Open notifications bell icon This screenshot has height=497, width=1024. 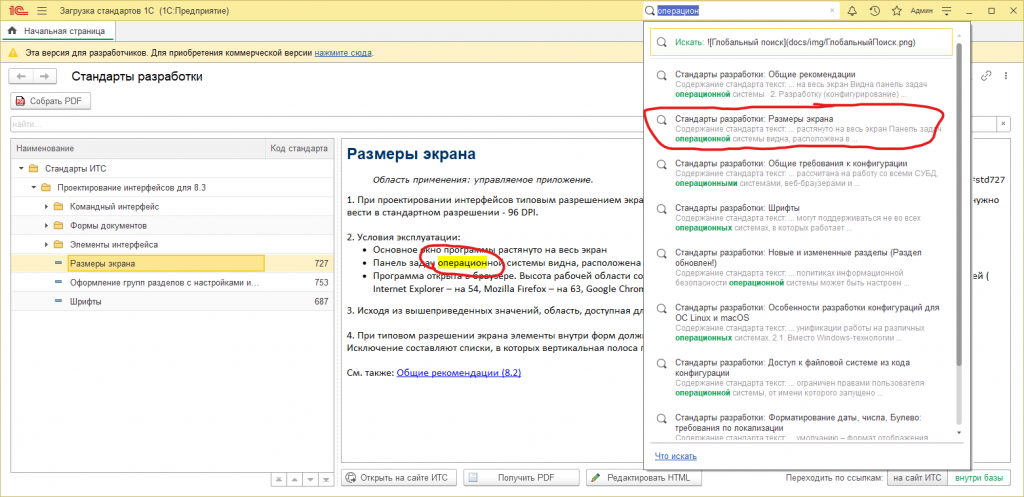tap(852, 11)
